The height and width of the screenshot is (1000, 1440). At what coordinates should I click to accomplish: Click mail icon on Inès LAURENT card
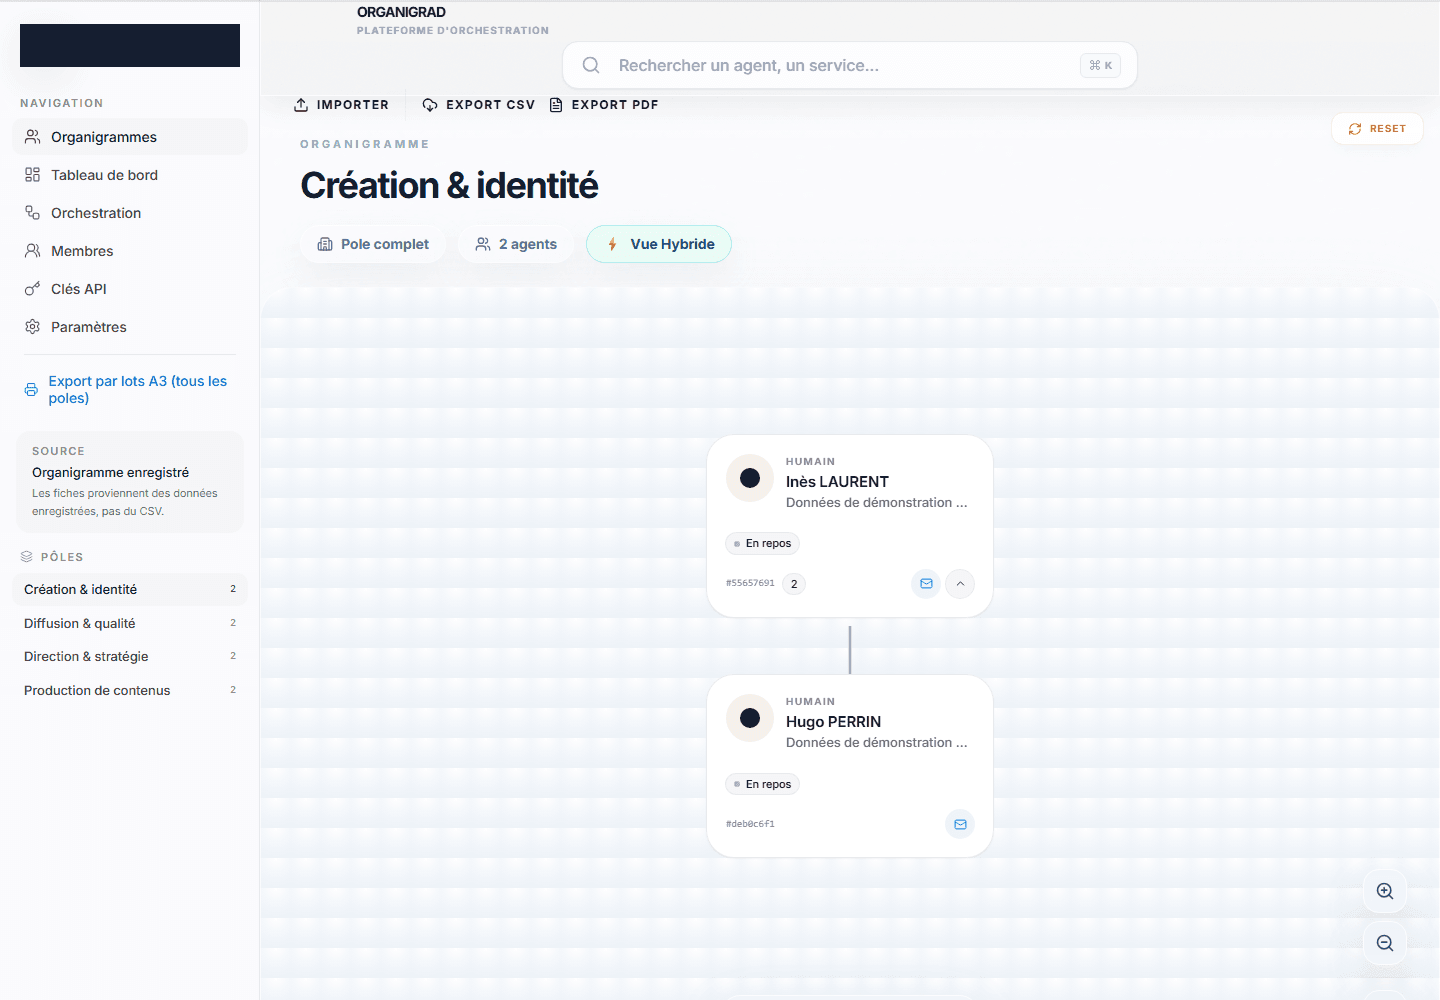[926, 584]
